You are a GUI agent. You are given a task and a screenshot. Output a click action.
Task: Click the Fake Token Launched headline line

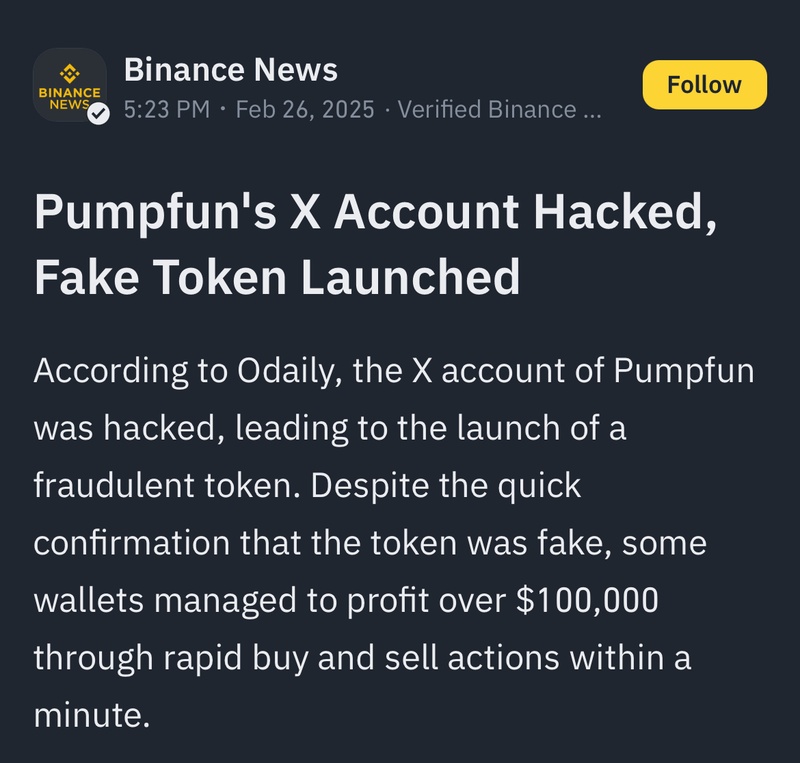point(277,276)
